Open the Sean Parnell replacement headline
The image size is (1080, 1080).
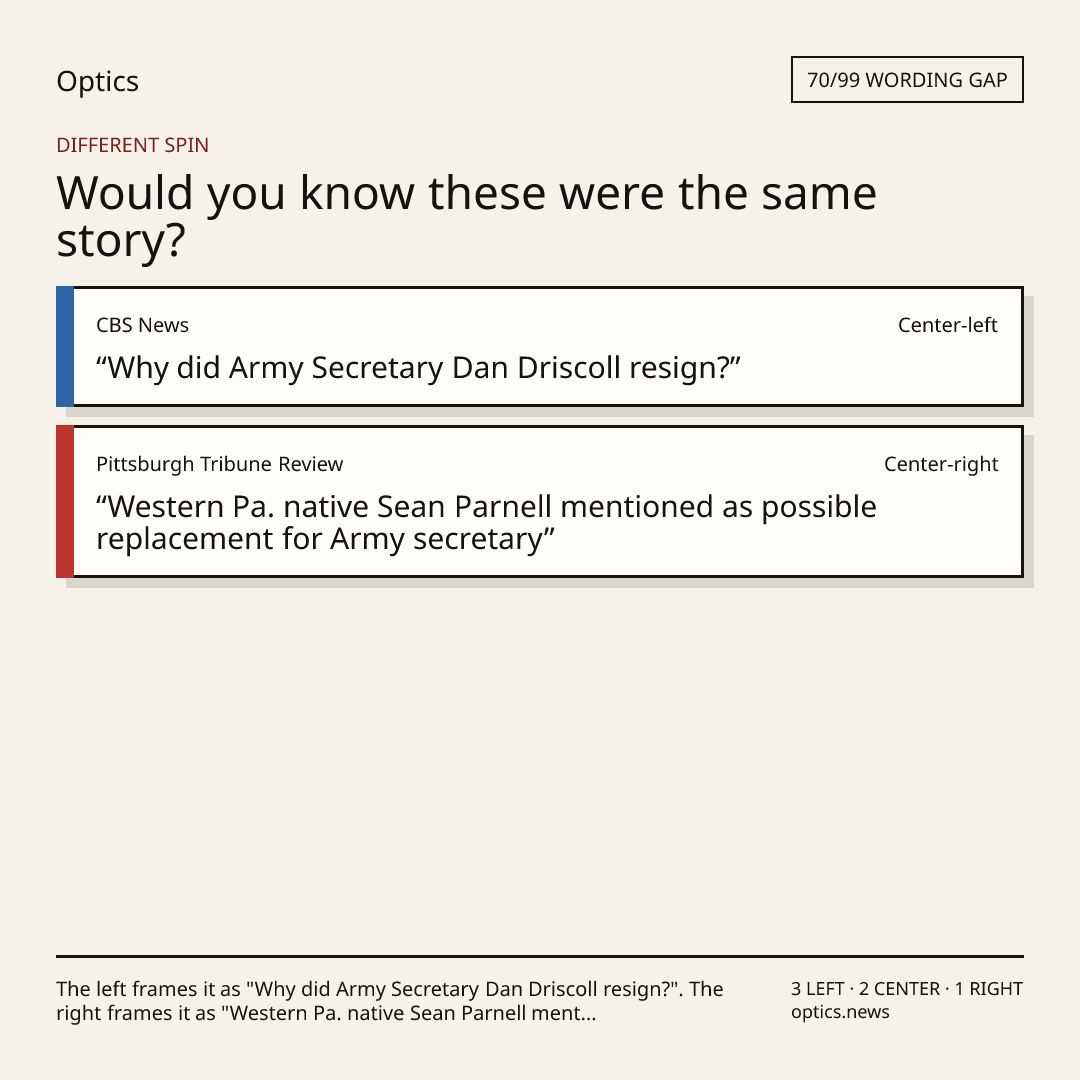click(x=486, y=523)
